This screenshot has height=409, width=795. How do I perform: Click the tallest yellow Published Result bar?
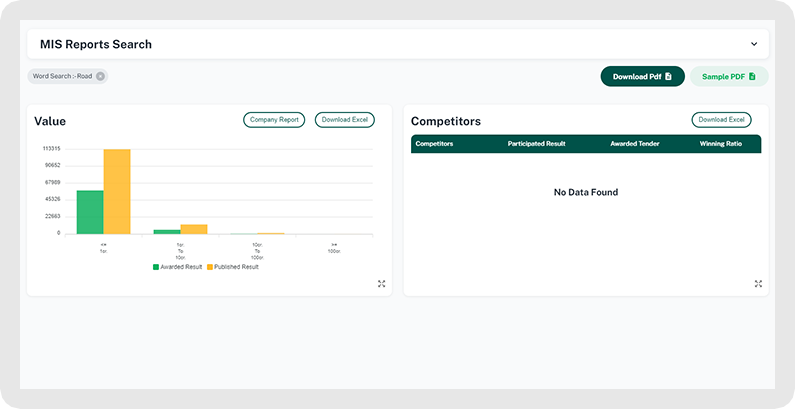coord(117,191)
